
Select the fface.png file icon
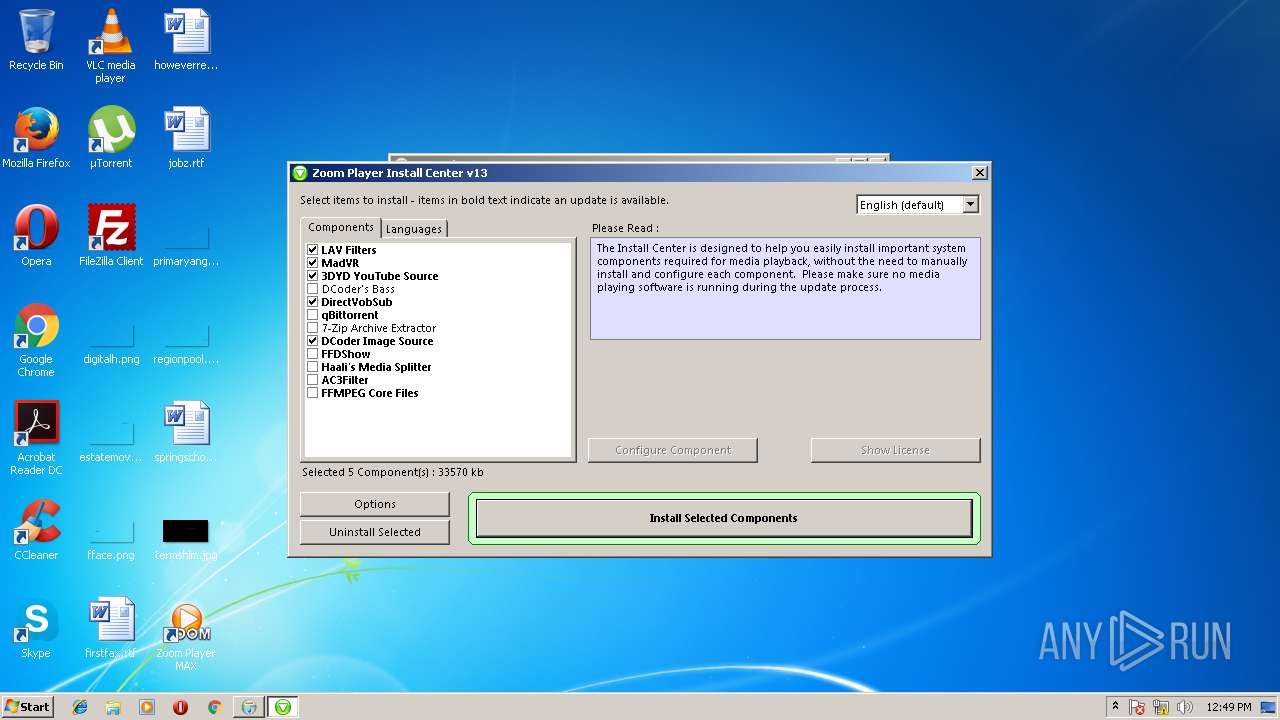(111, 540)
